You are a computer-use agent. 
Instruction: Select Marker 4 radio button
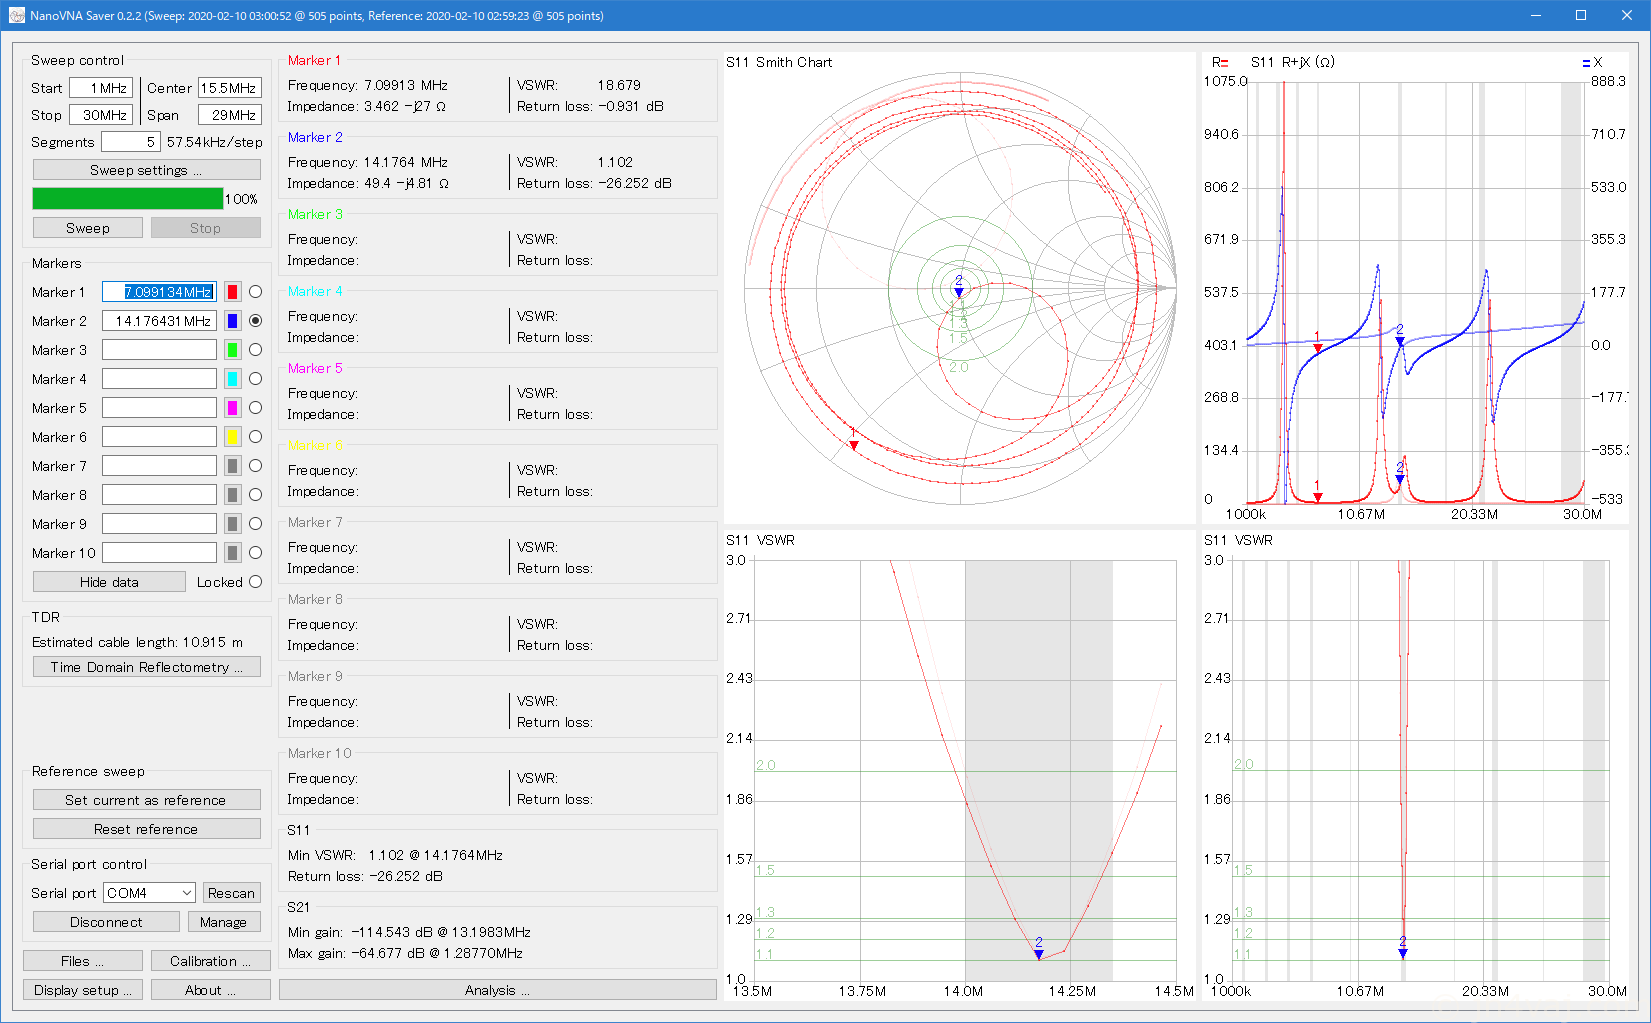255,379
